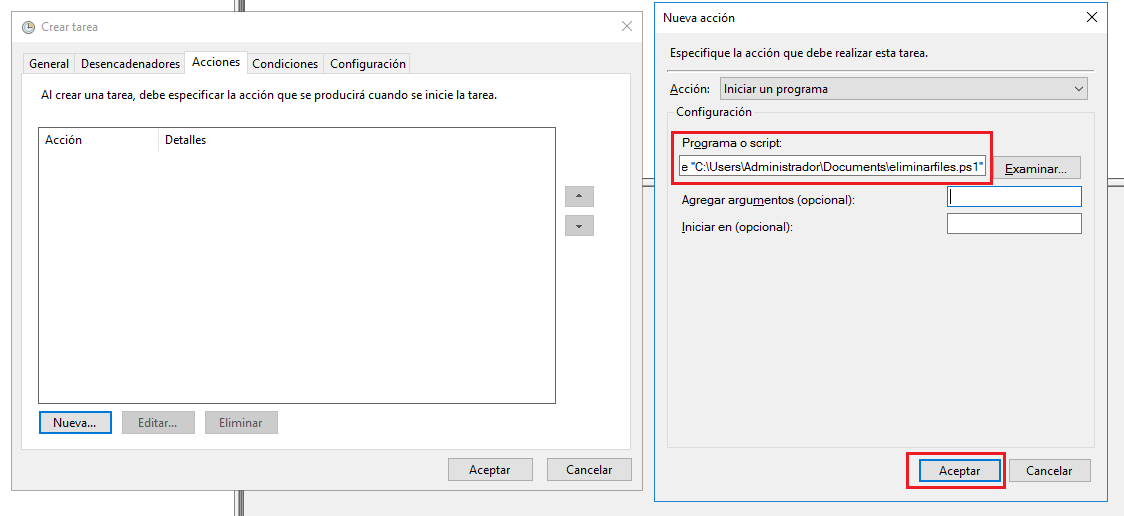
Task: Click the Examinar... browse button
Action: pos(1037,169)
